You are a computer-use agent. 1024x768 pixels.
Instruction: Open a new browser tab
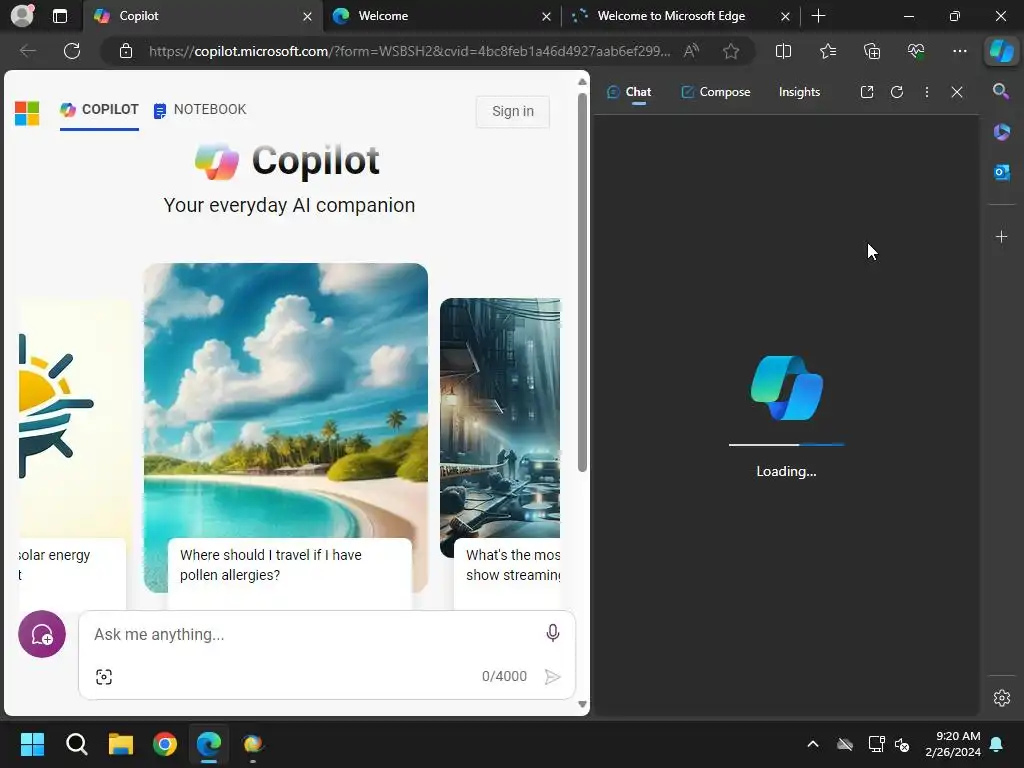[x=818, y=16]
